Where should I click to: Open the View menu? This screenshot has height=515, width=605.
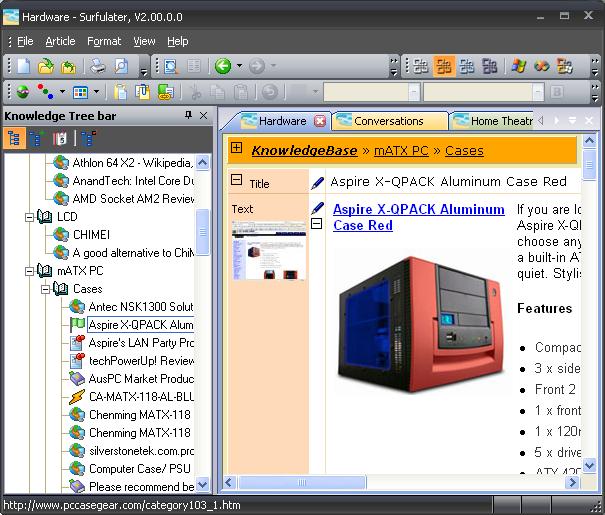[144, 41]
